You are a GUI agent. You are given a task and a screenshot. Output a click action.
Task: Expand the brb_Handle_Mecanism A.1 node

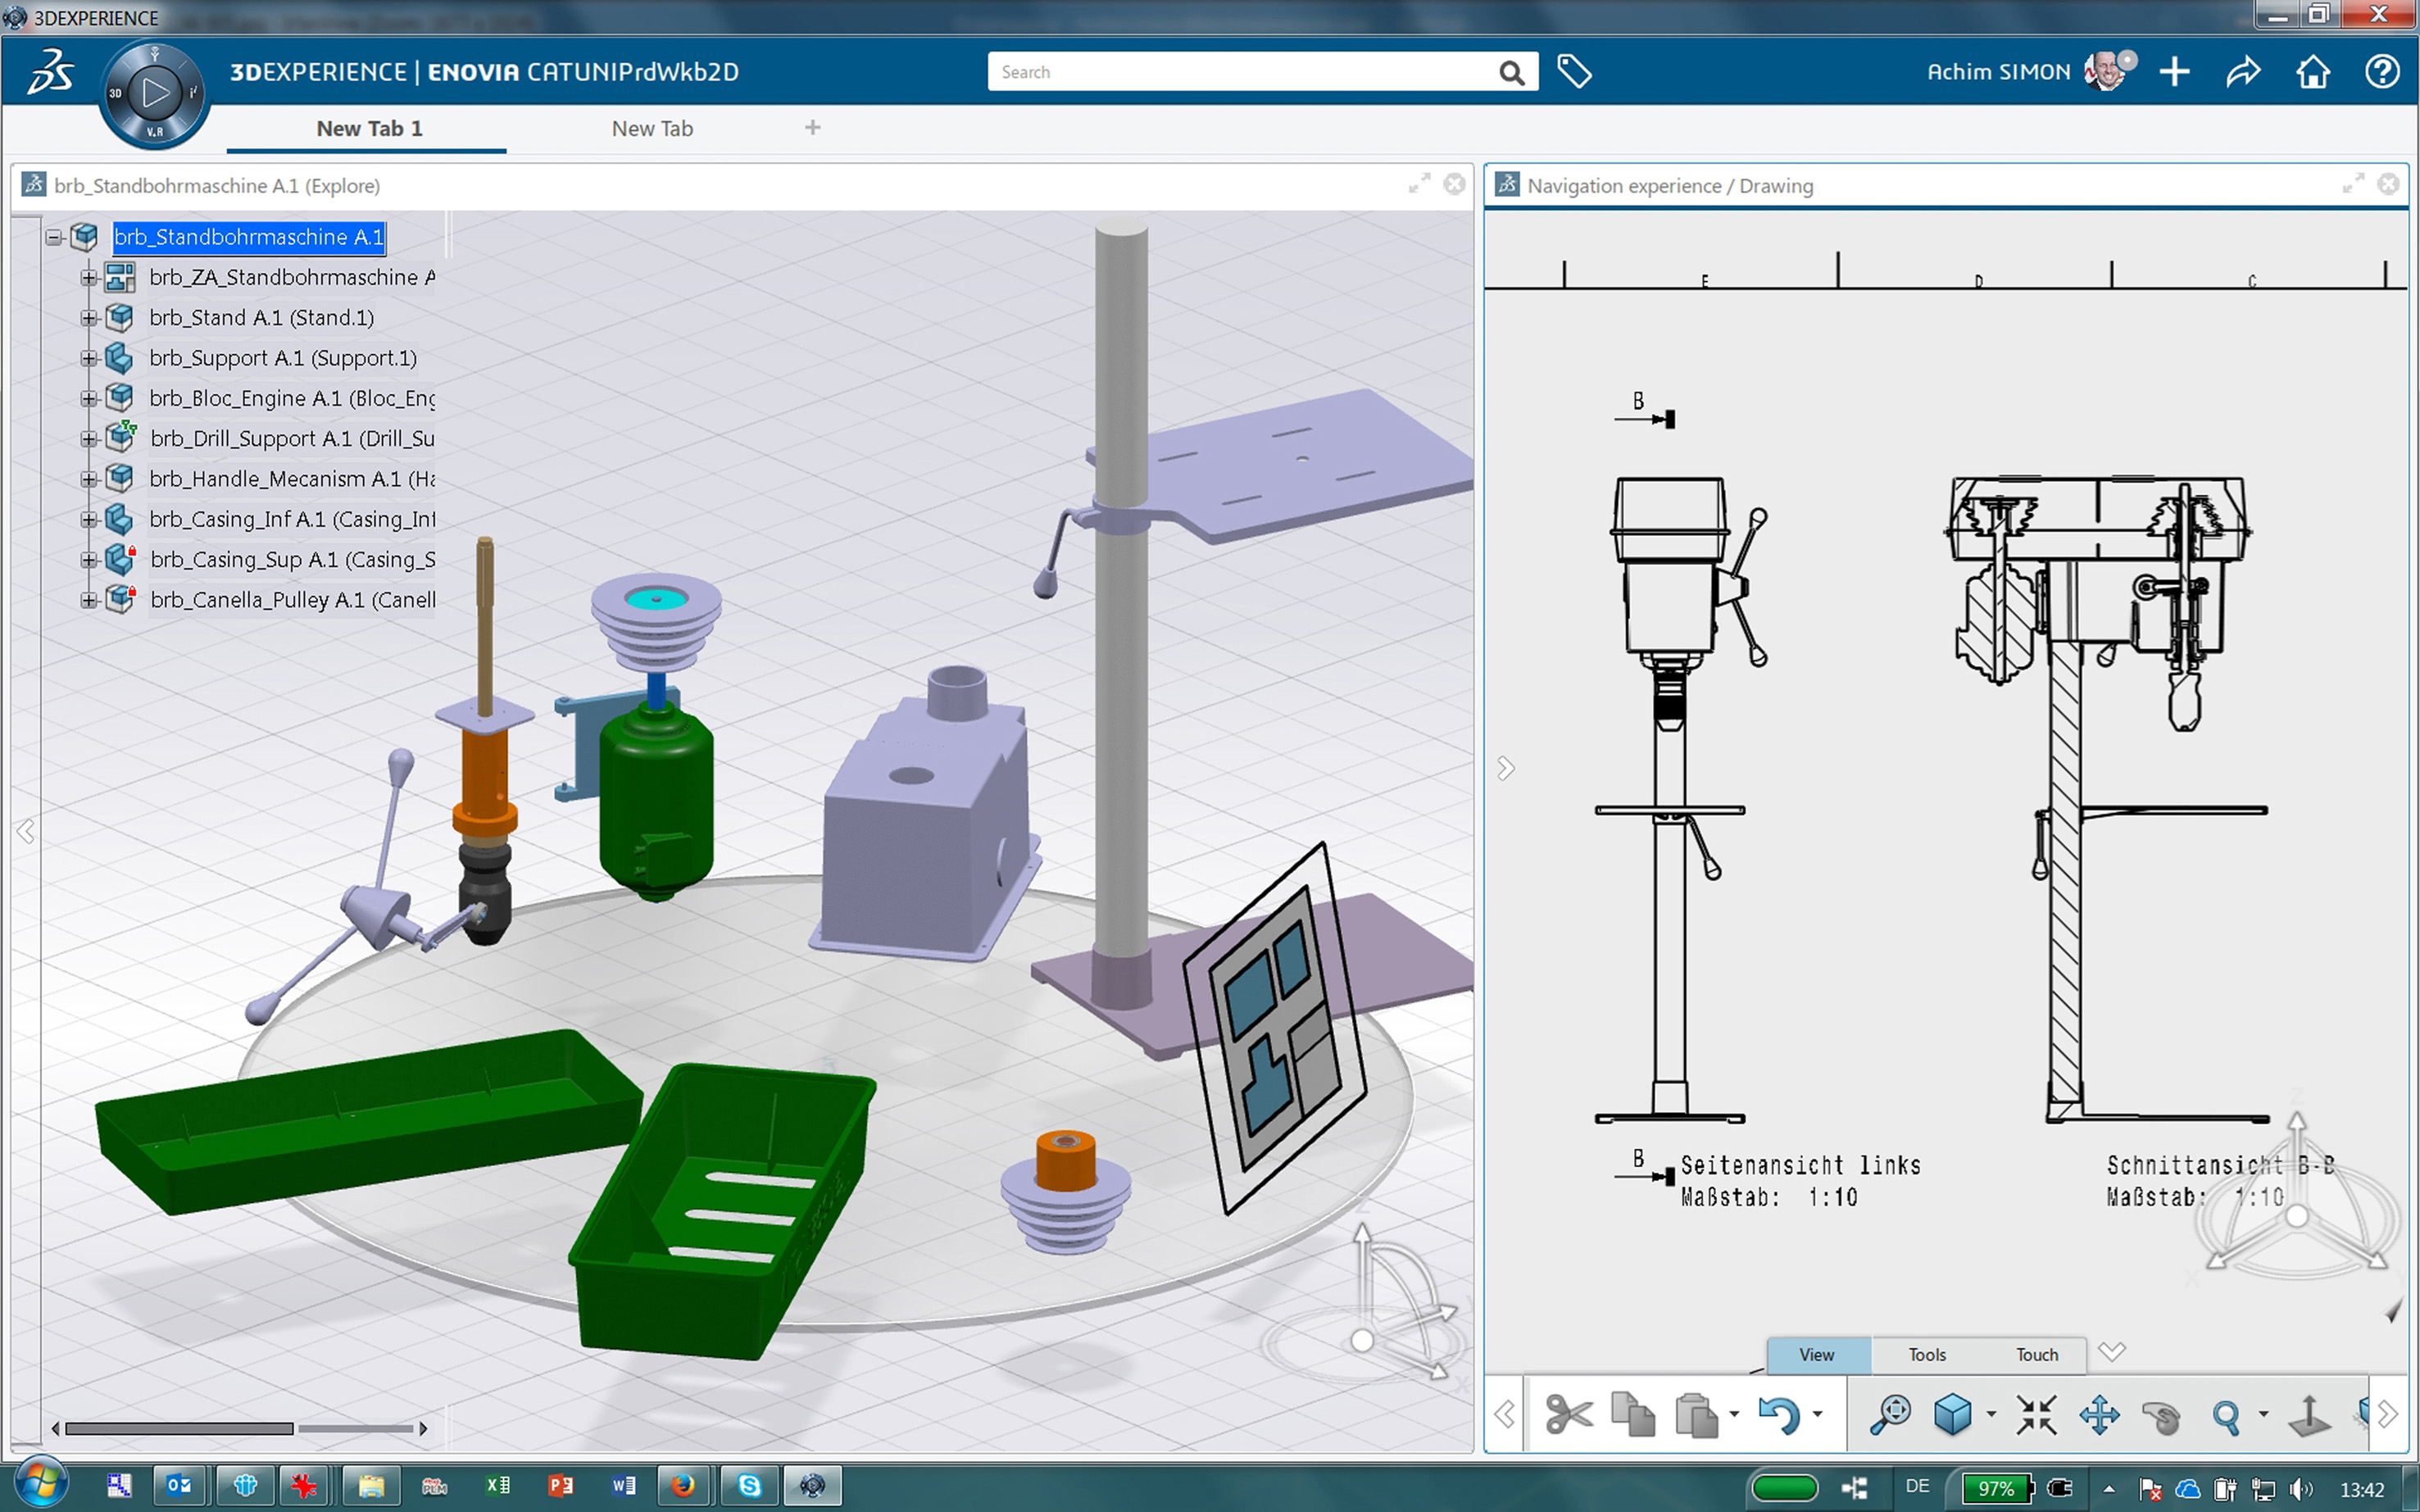pos(89,479)
